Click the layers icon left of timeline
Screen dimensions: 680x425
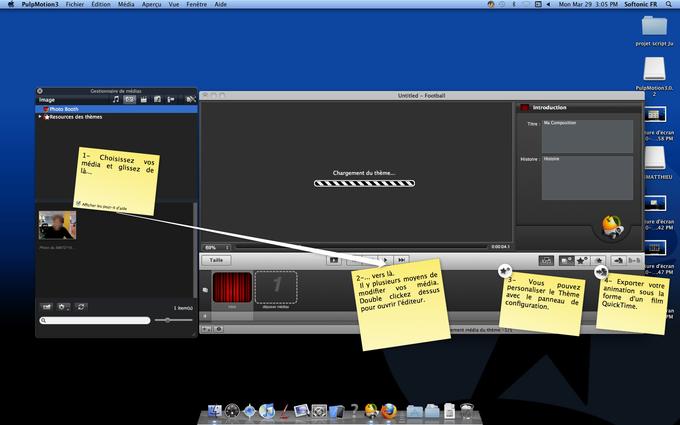click(x=206, y=290)
